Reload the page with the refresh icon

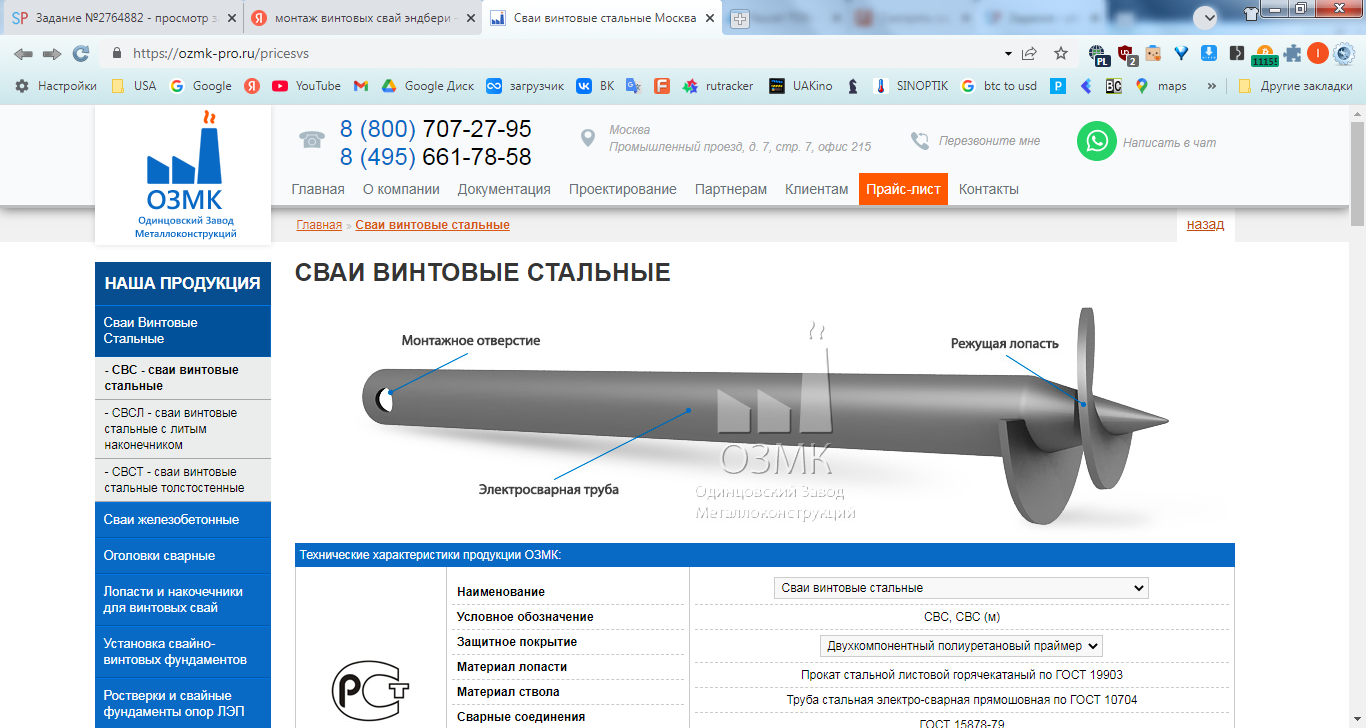[x=81, y=54]
